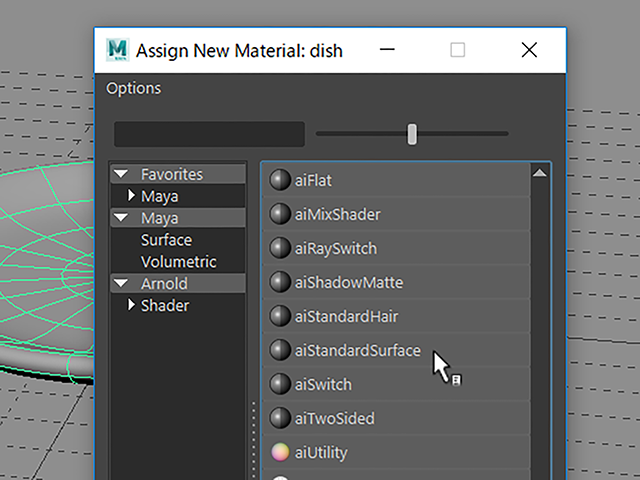Assign the aiSwitch material

[396, 384]
